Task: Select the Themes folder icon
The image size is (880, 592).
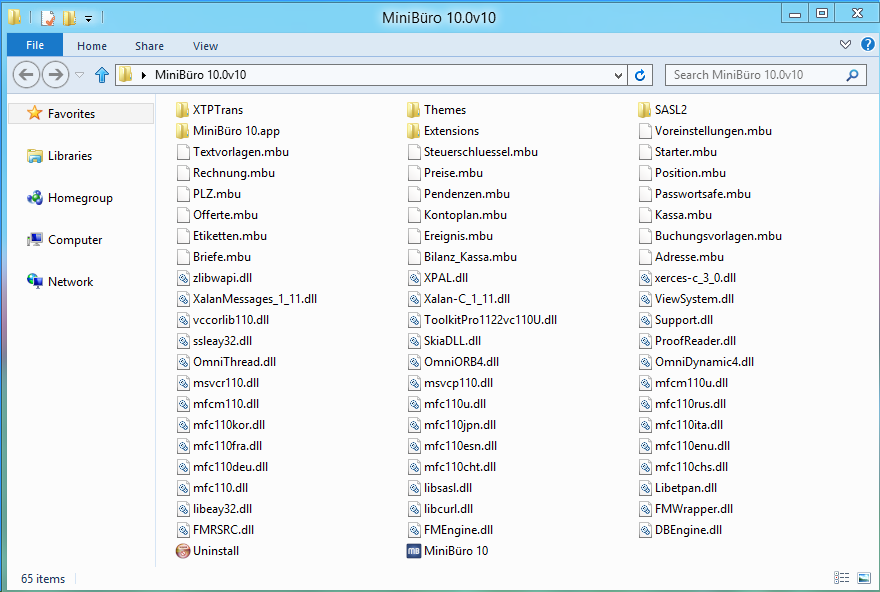Action: [414, 109]
